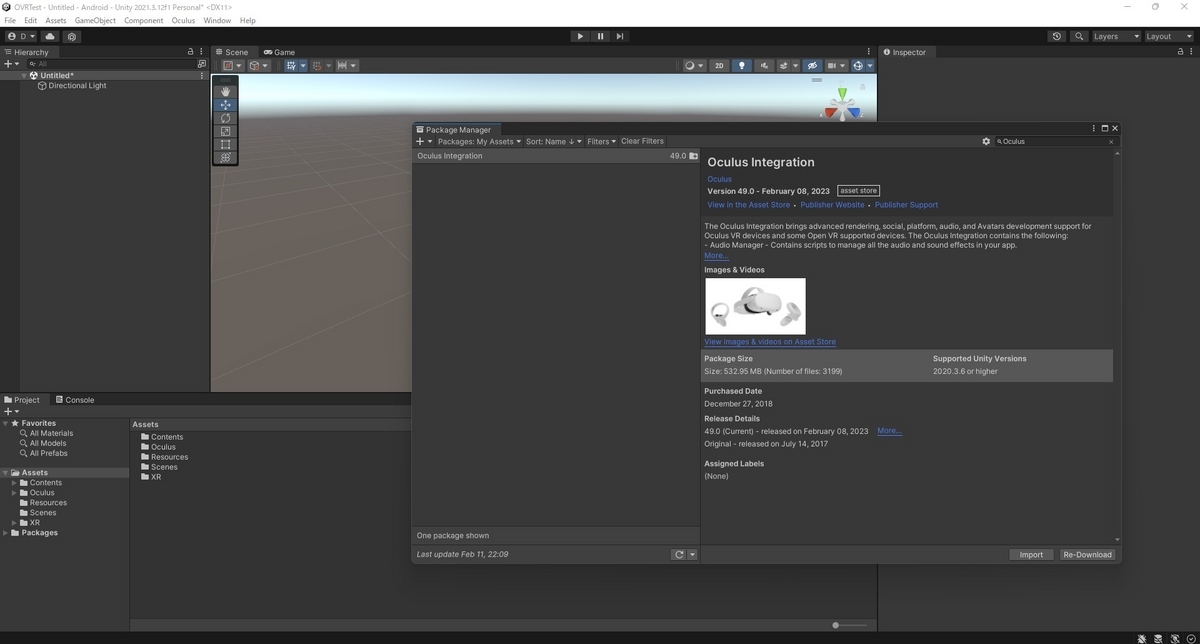Open the Window menu

coord(217,20)
